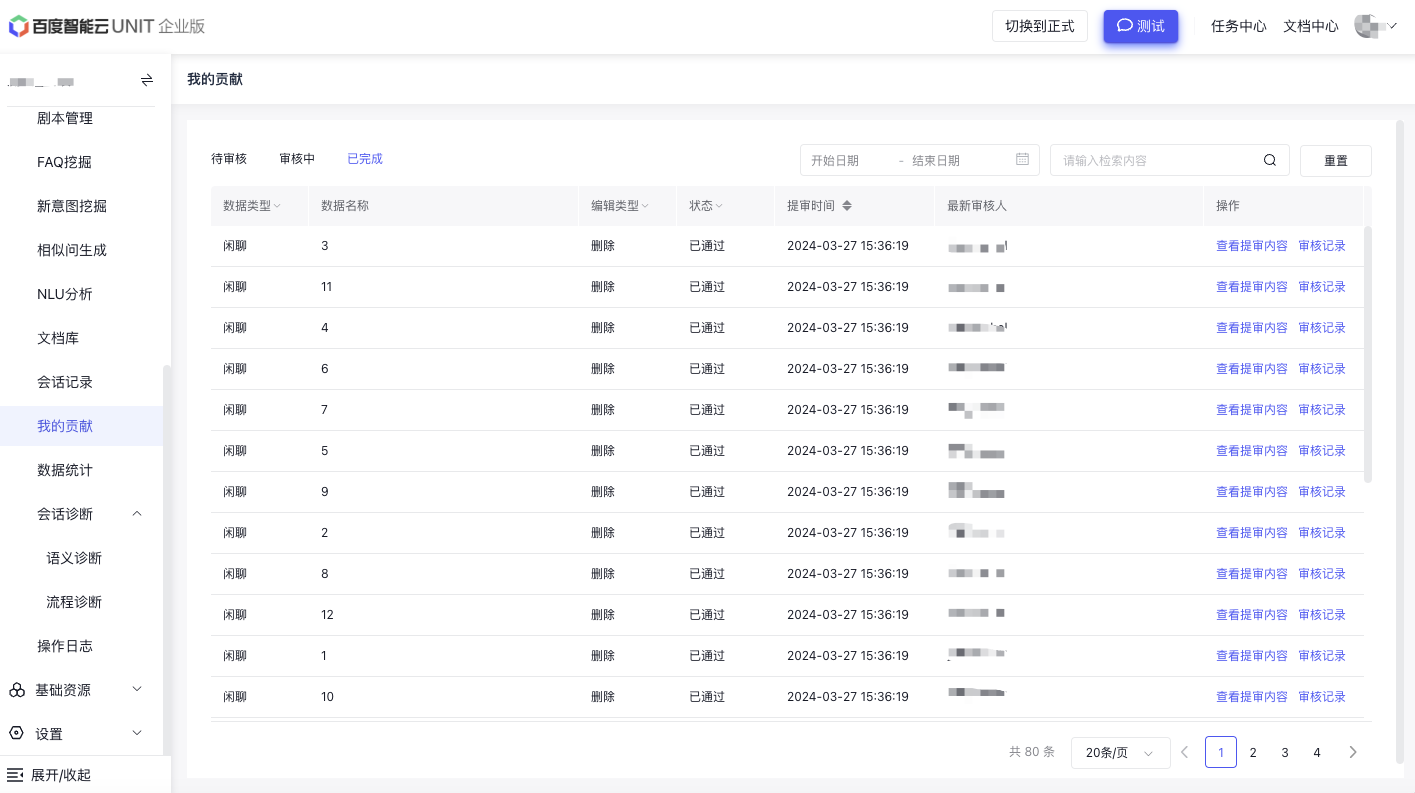Click the sidebar vertical scrollbar
Viewport: 1415px width, 793px height.
[x=167, y=560]
